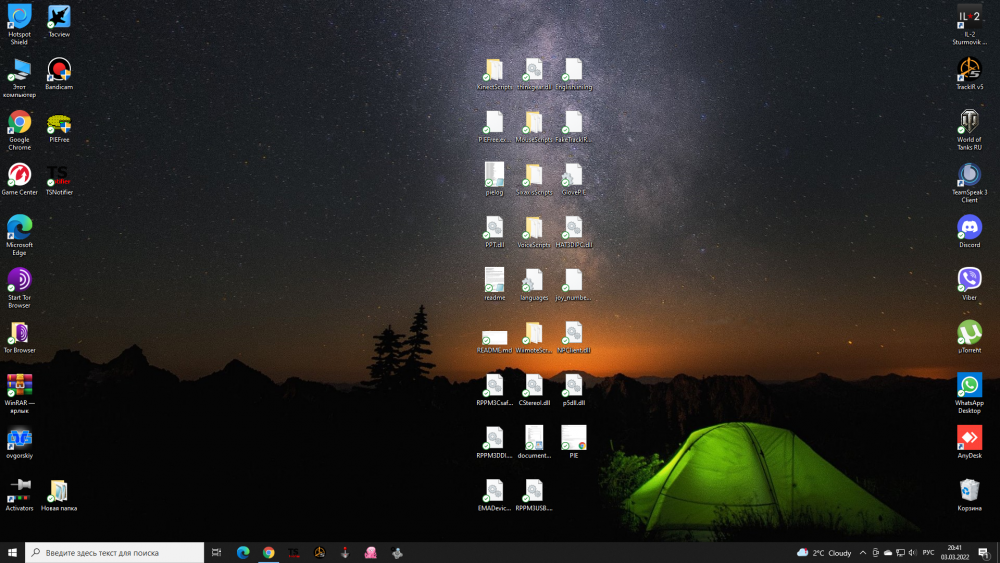Open the Windows Start menu
This screenshot has height=563, width=1000.
(13, 553)
